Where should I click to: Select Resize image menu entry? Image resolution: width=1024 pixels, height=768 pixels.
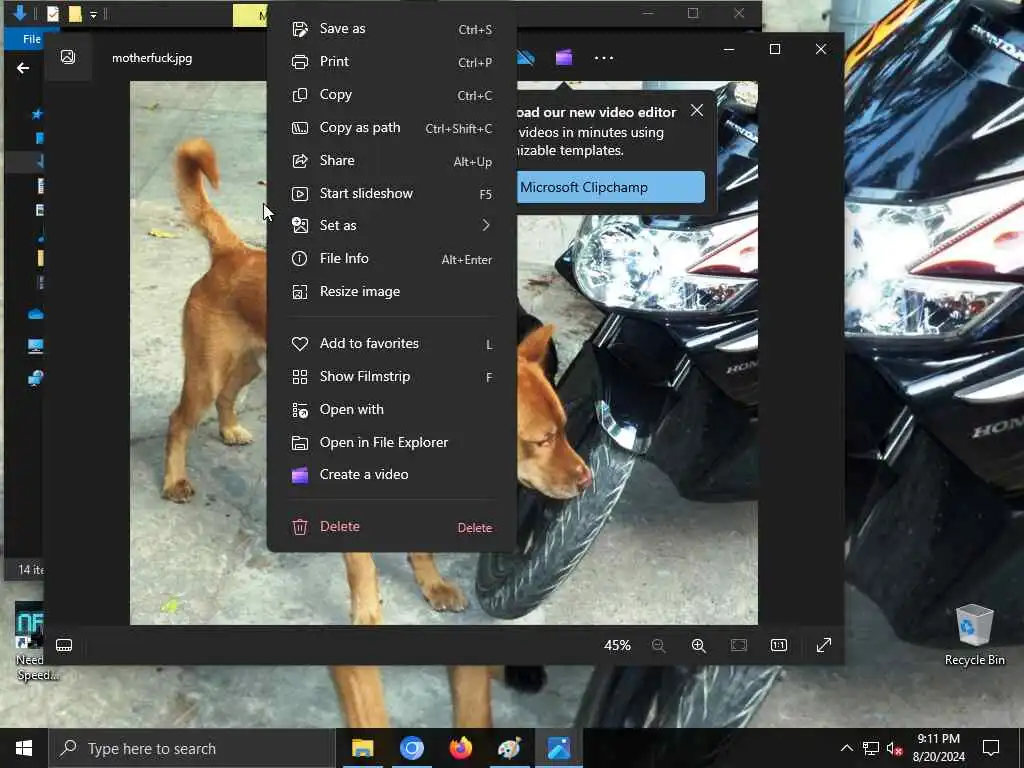392,292
